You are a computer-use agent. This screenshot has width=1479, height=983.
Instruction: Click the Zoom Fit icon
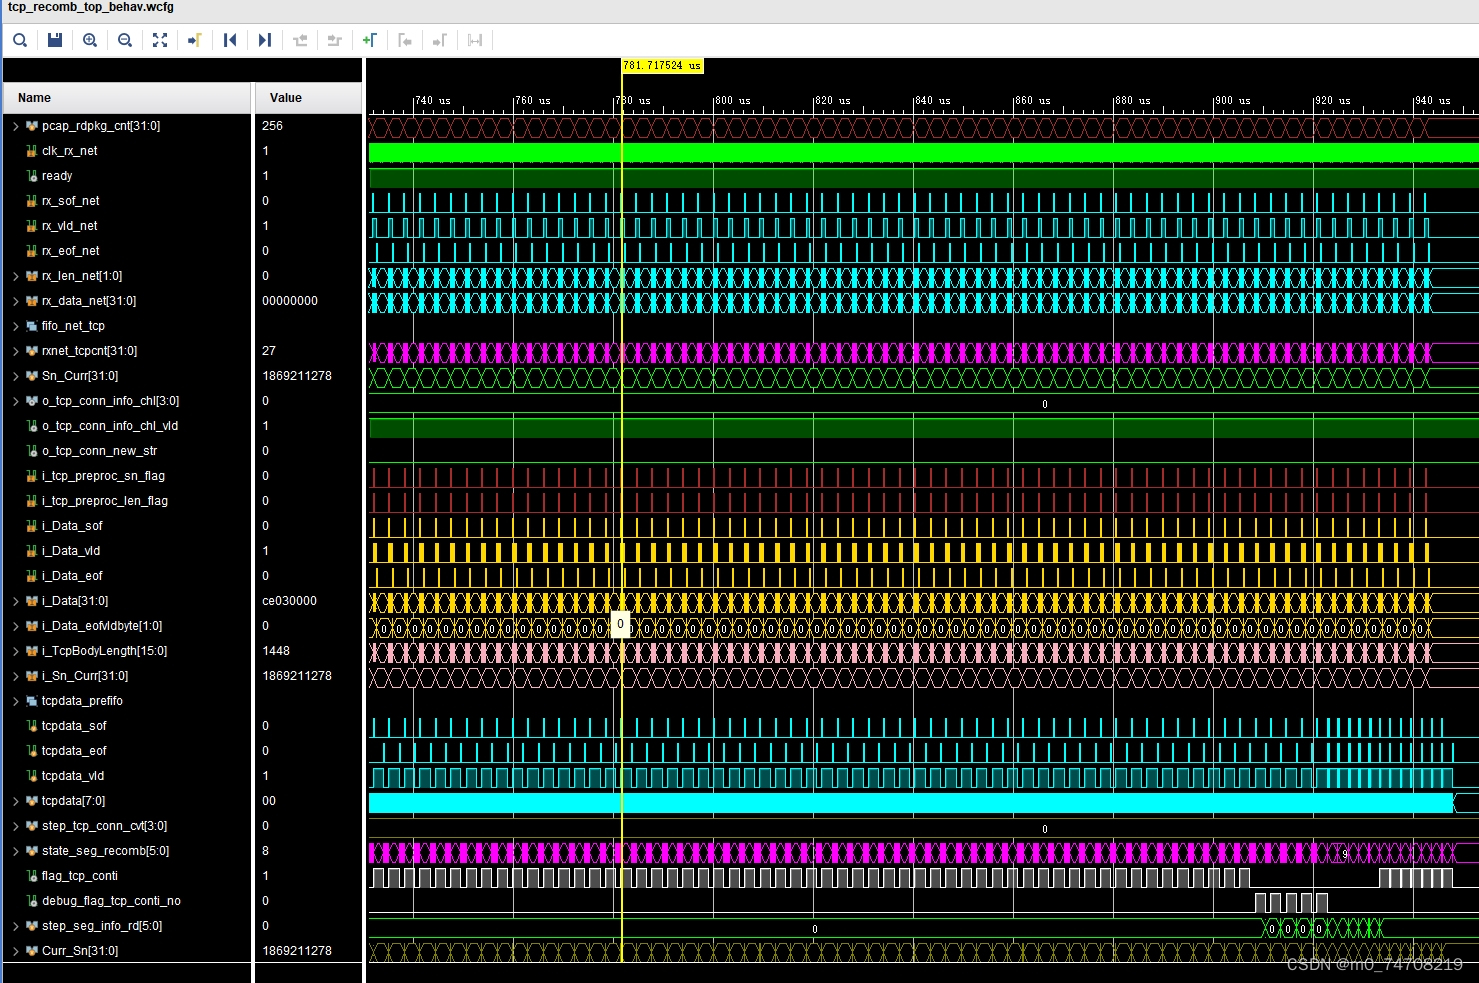[x=160, y=40]
